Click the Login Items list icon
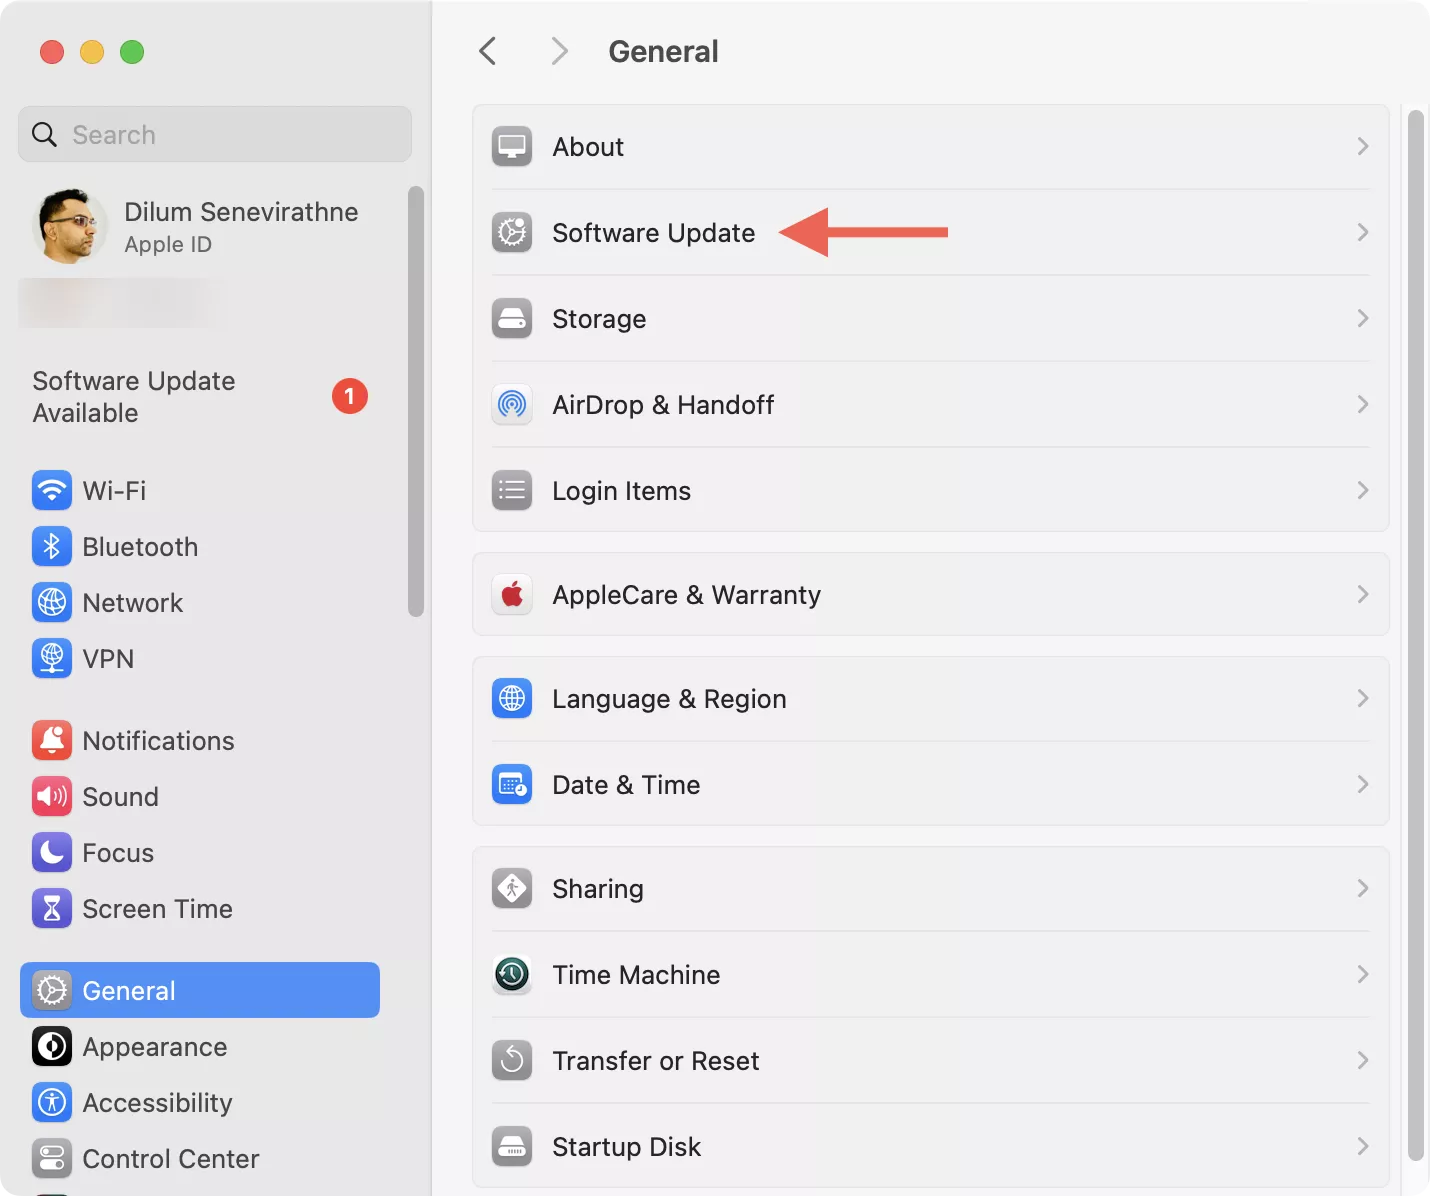The width and height of the screenshot is (1430, 1196). pos(512,491)
